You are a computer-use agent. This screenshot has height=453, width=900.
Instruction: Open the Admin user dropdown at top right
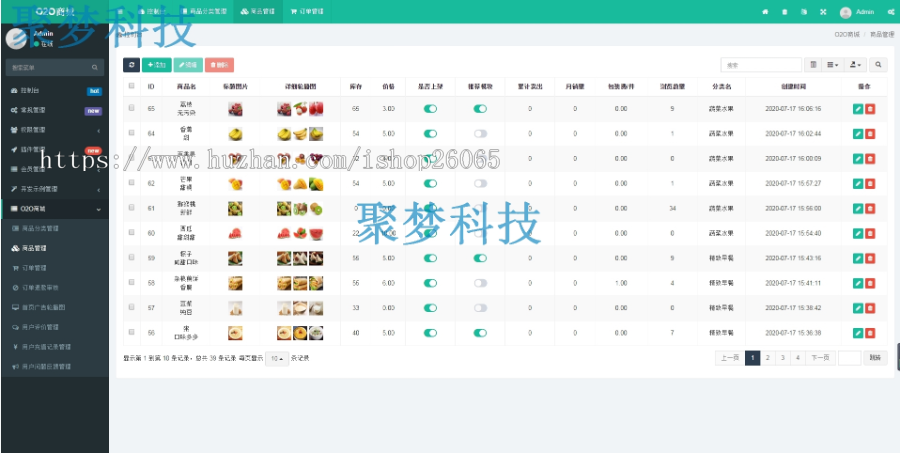[857, 12]
